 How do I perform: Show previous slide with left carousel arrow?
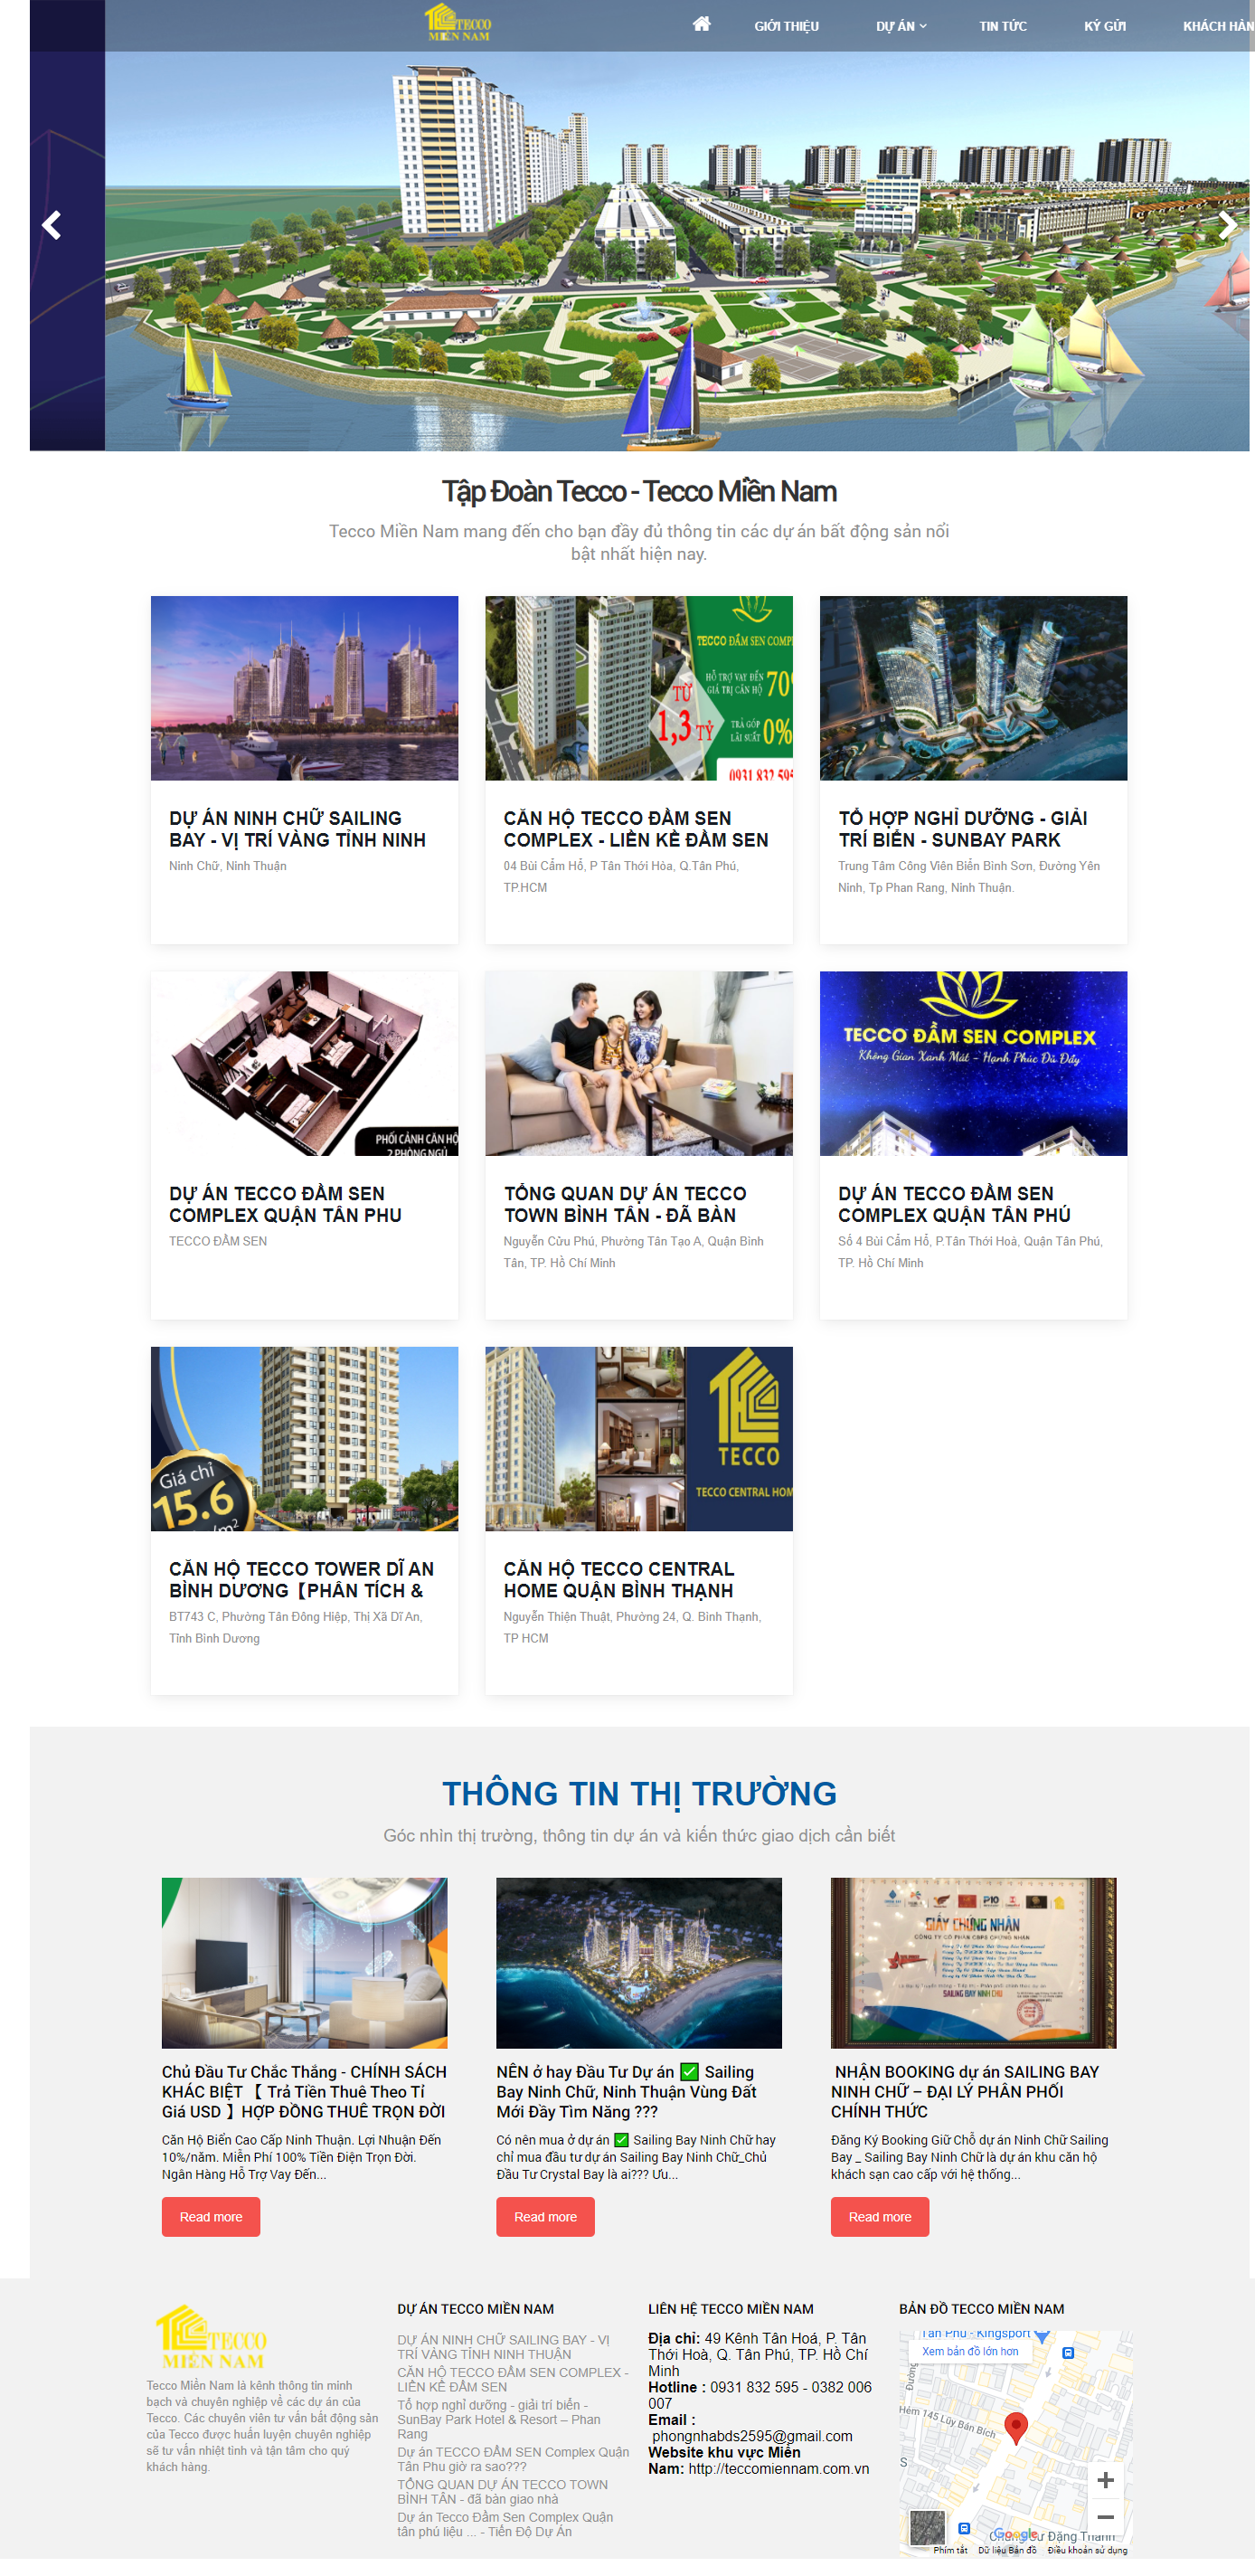point(52,225)
